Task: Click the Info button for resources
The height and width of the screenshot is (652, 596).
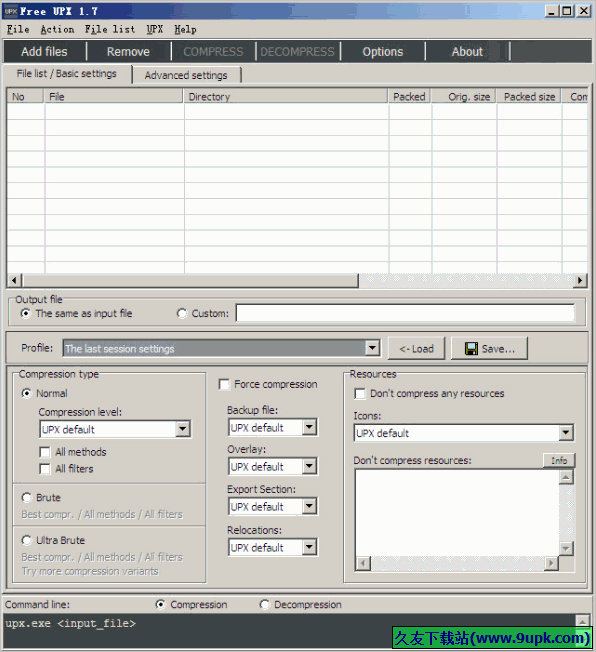Action: click(559, 460)
